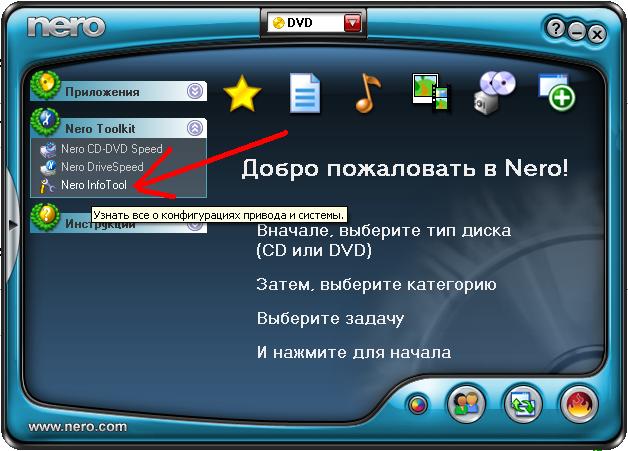Select the Audio music note category
628x451 pixels.
(368, 93)
